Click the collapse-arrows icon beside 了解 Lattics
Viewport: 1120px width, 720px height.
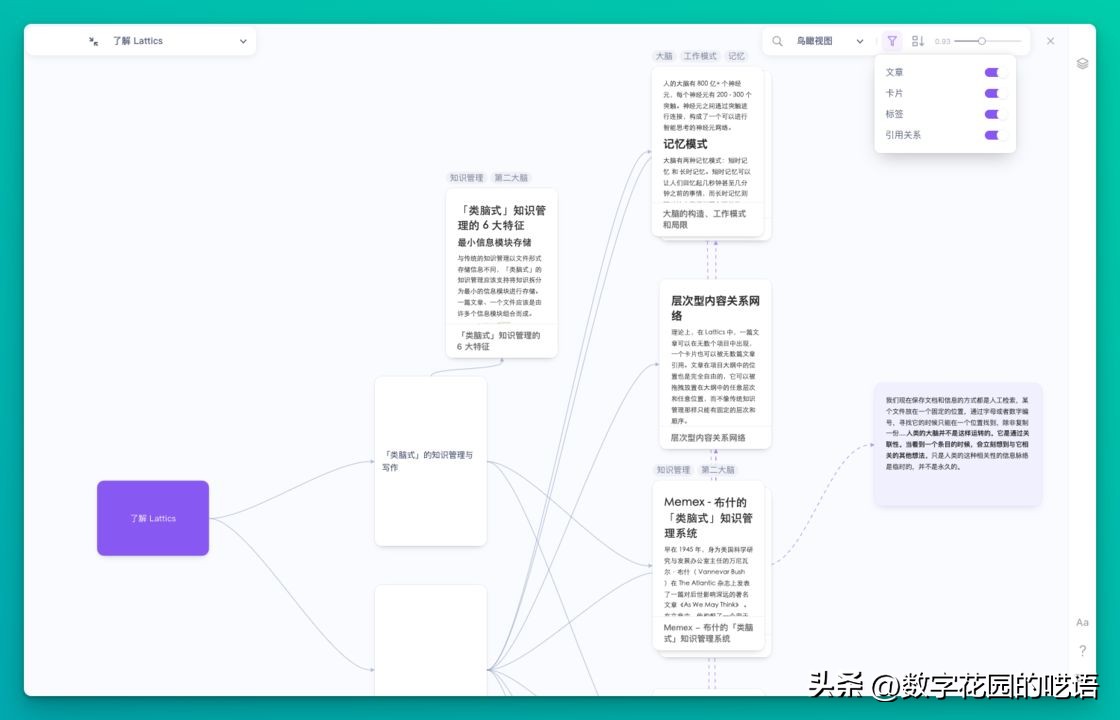coord(94,41)
